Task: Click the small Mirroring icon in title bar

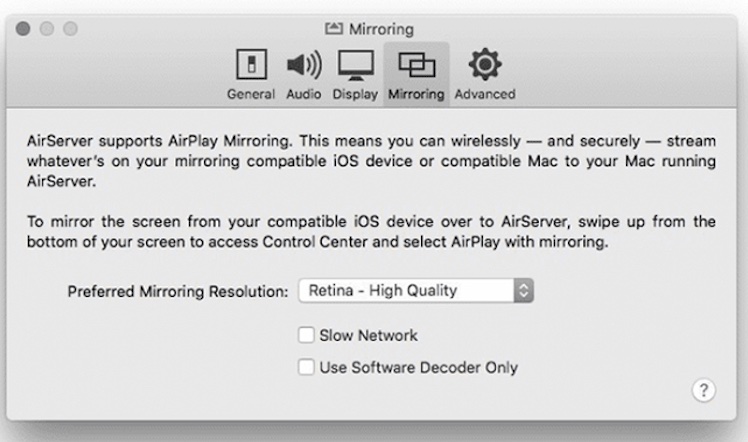Action: pos(333,29)
